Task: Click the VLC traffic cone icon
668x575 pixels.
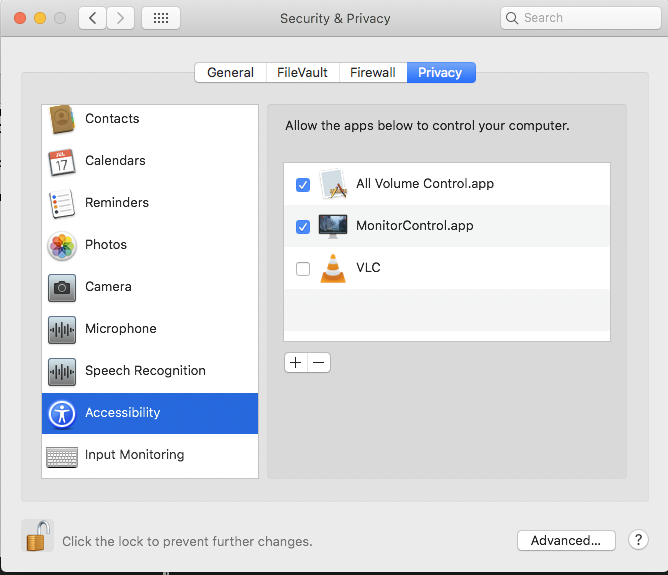Action: click(333, 268)
